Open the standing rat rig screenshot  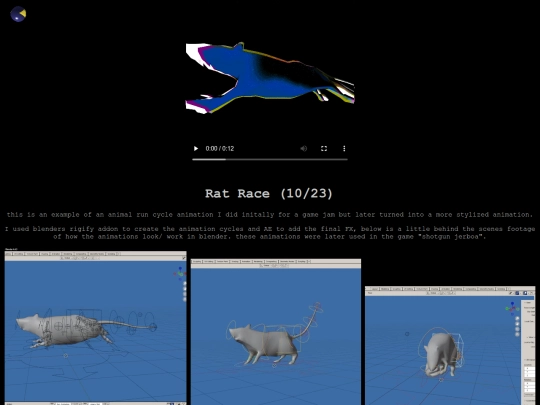point(276,332)
